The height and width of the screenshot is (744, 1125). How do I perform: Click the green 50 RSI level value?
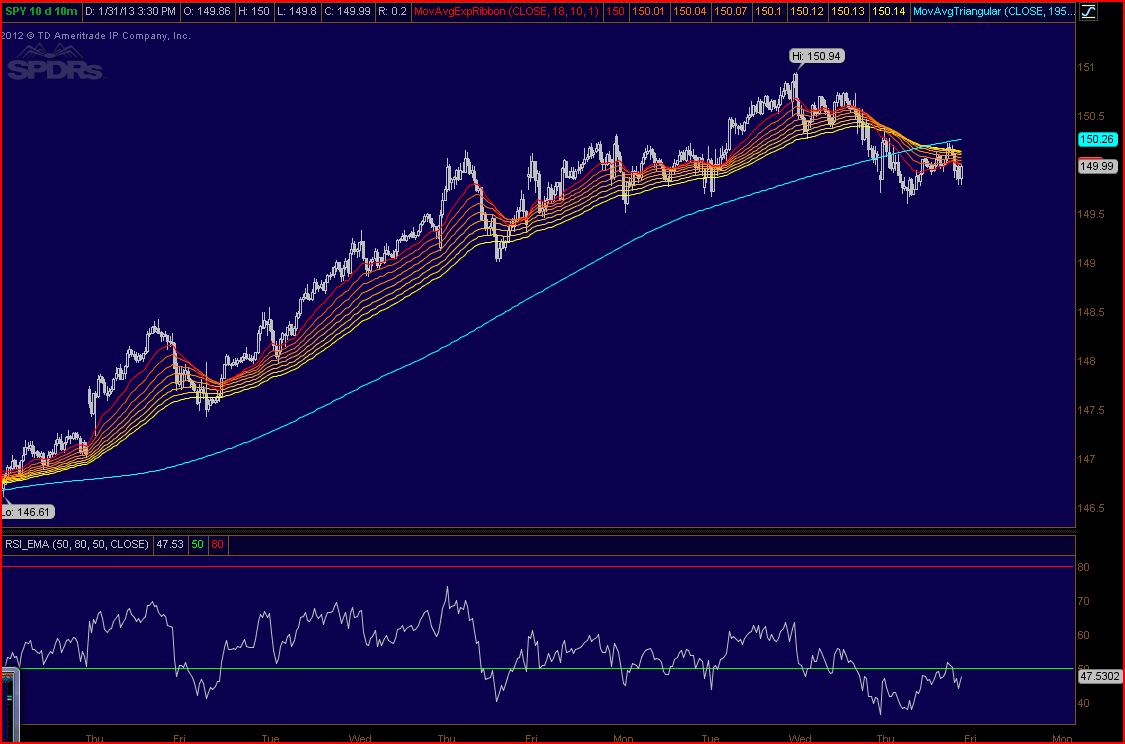tap(197, 544)
